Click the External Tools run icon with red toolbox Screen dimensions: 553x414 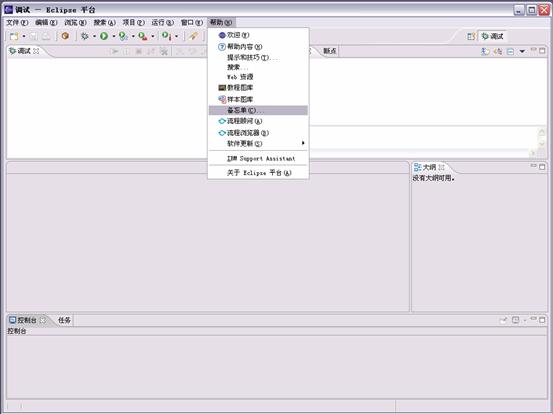142,36
